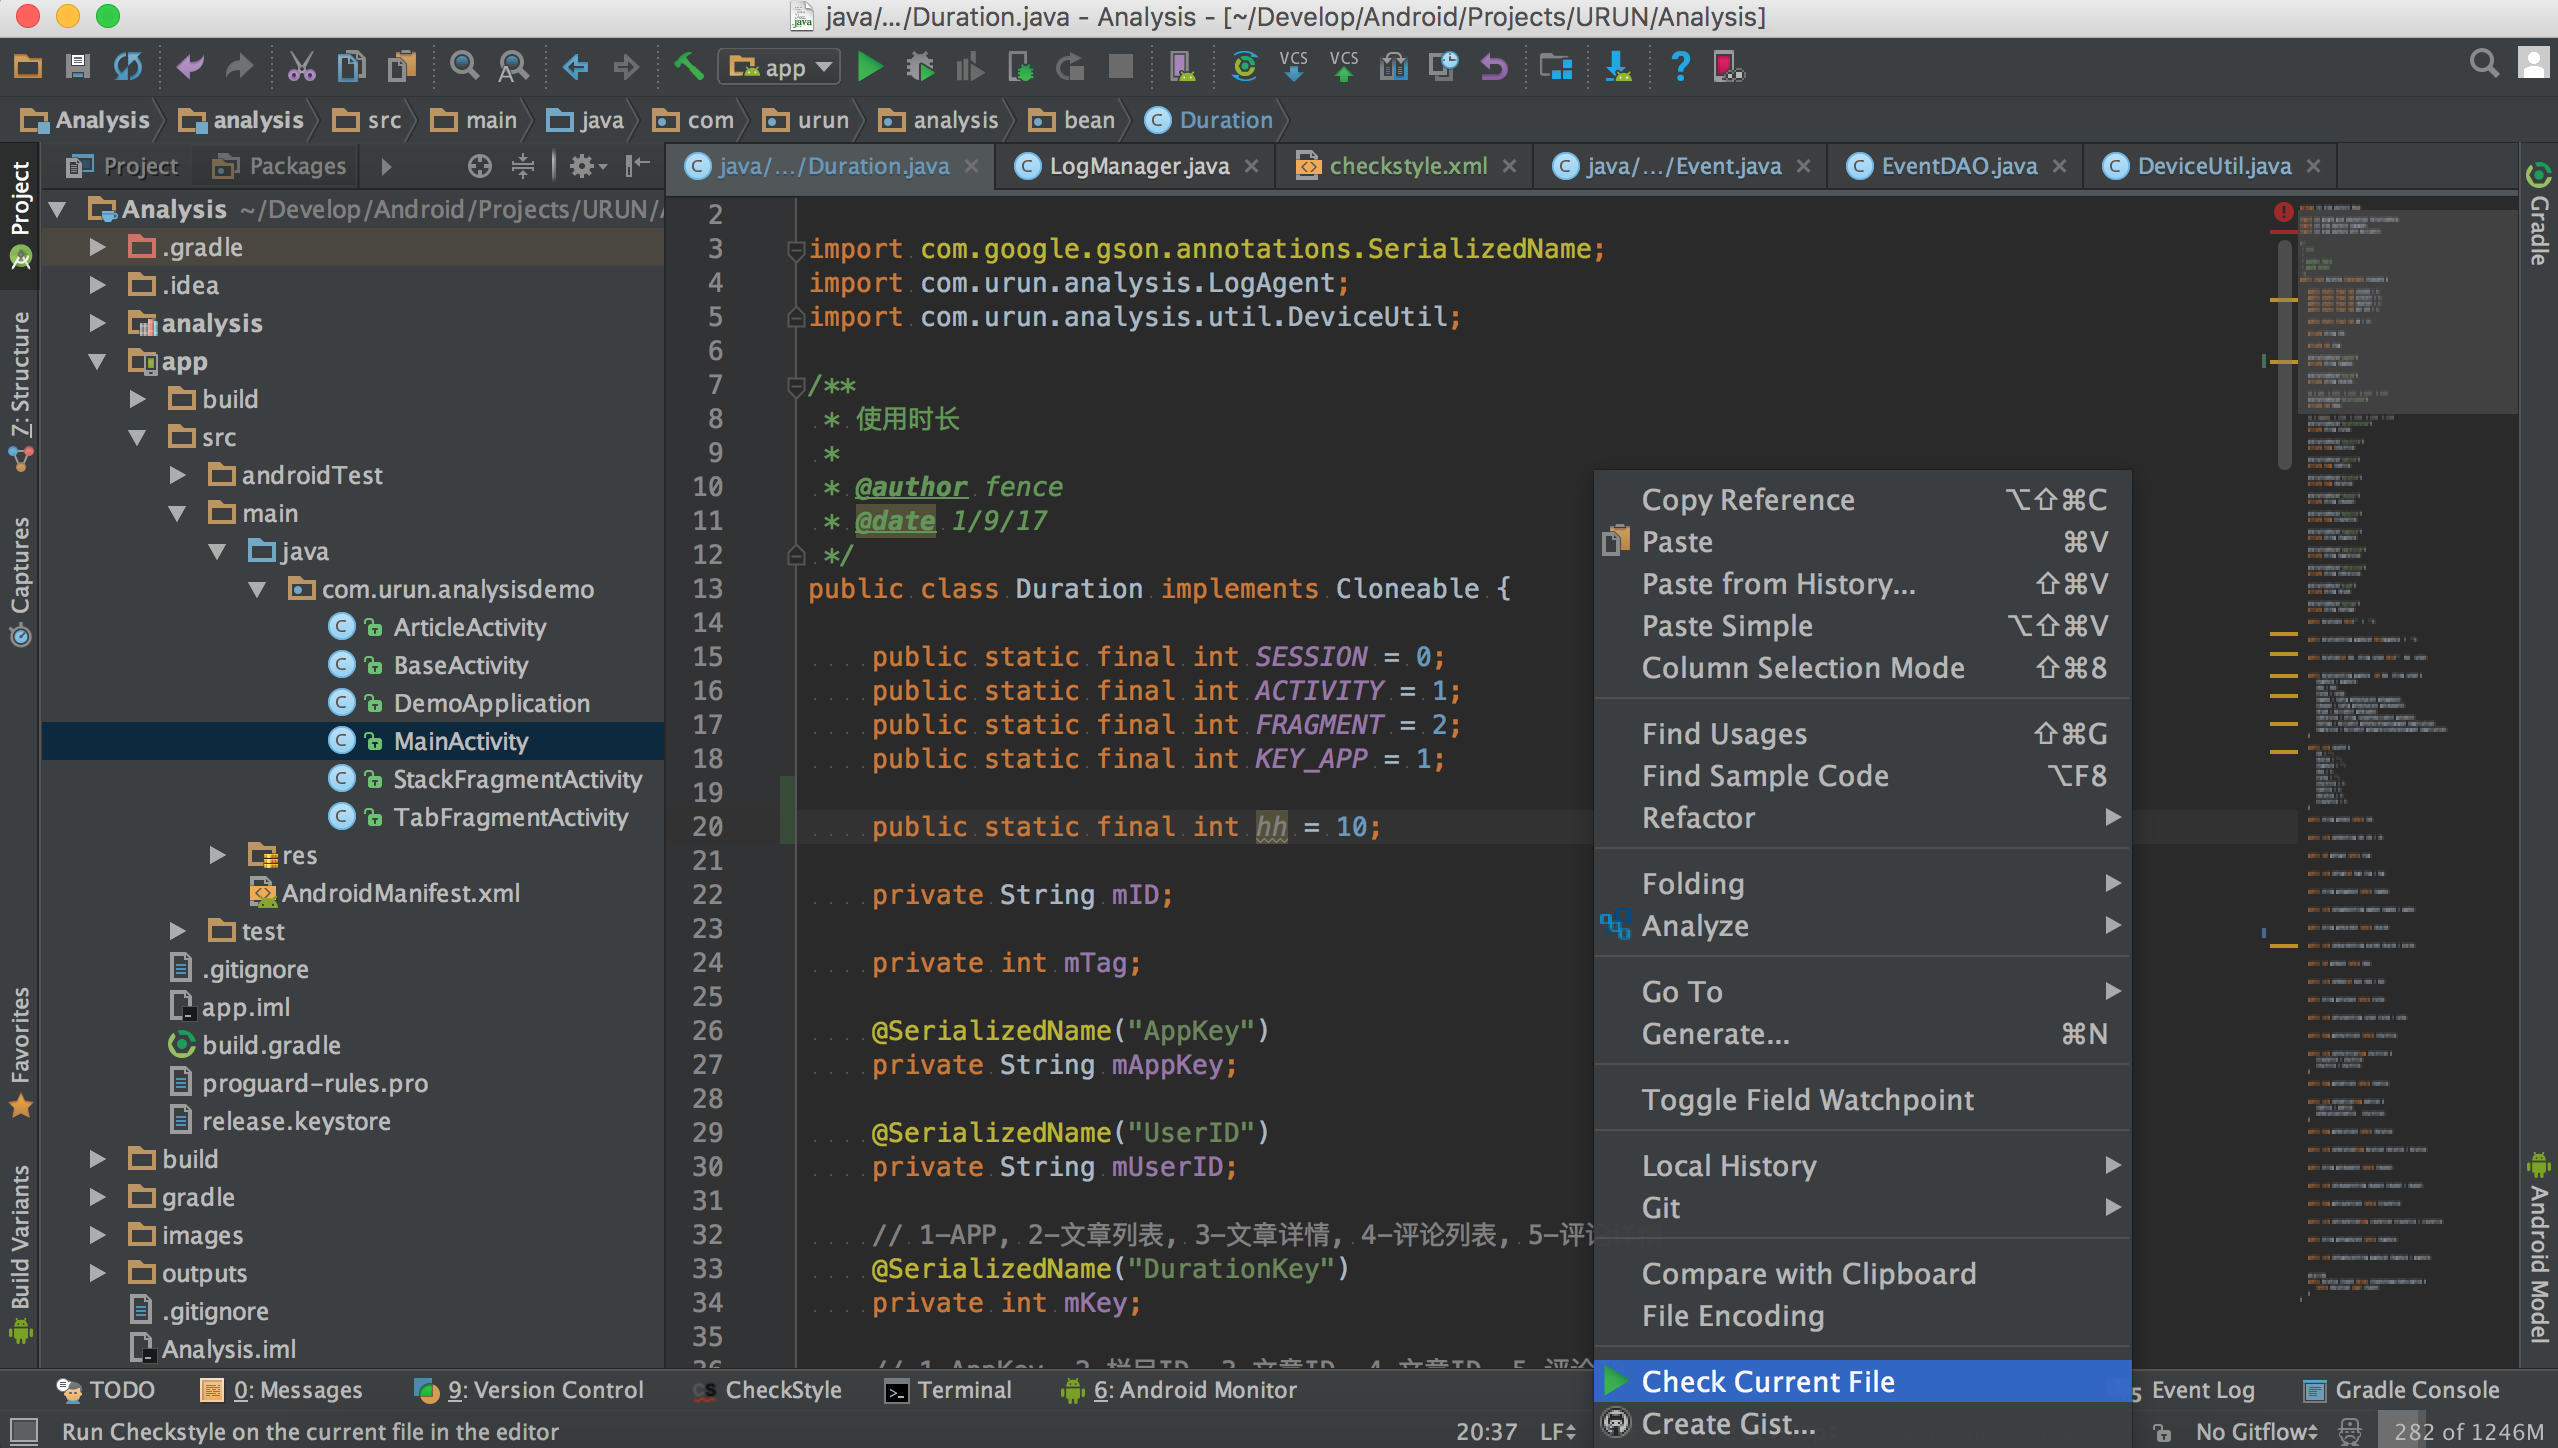Toggle the CheckStyle tool window
Screen dimensions: 2558x1448
coord(768,1390)
